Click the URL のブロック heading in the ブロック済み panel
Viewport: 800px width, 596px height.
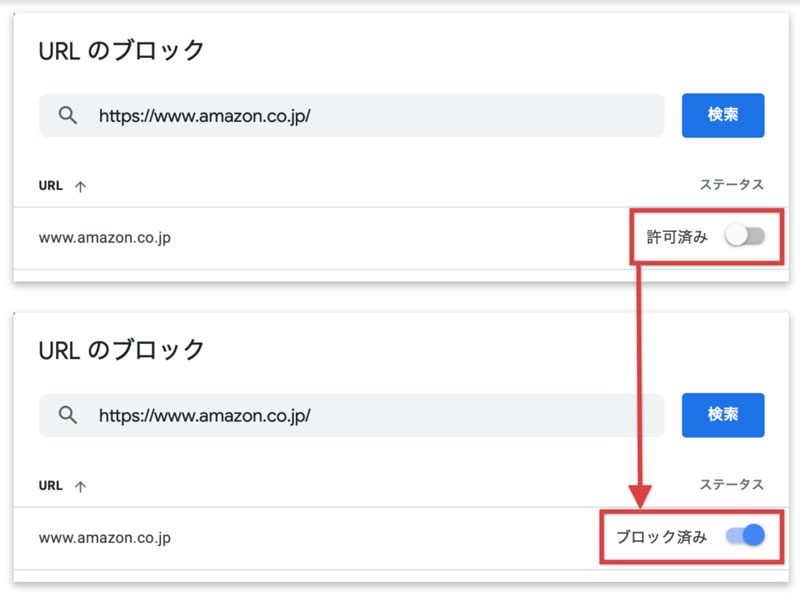[x=121, y=350]
